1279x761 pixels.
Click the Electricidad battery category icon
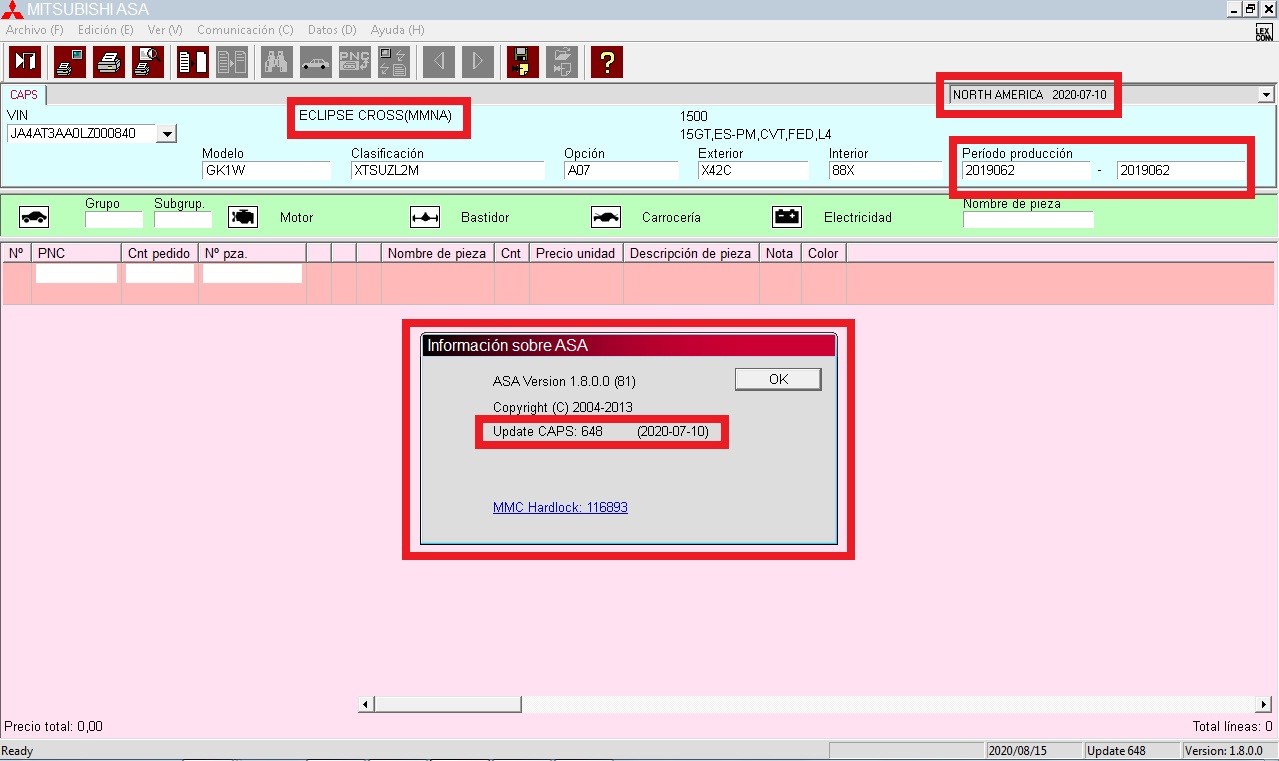(x=787, y=216)
